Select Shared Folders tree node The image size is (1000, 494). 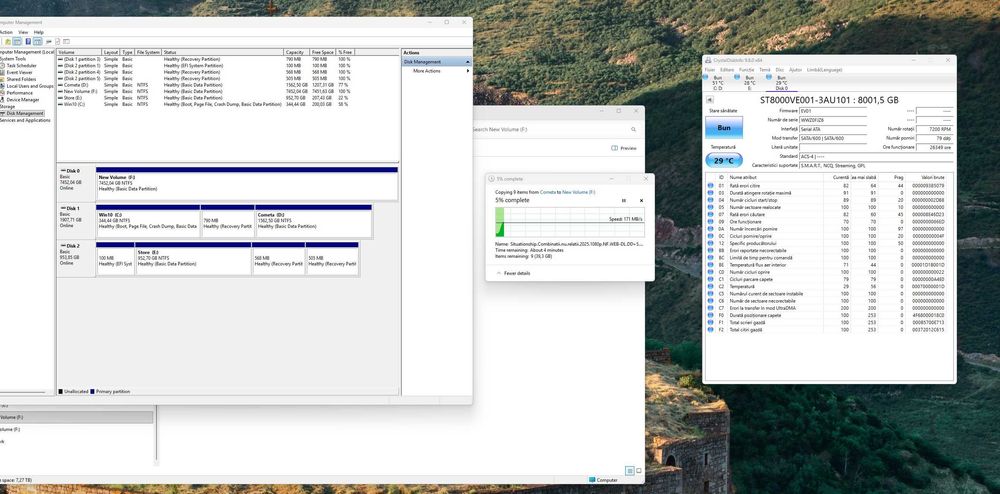click(x=18, y=79)
